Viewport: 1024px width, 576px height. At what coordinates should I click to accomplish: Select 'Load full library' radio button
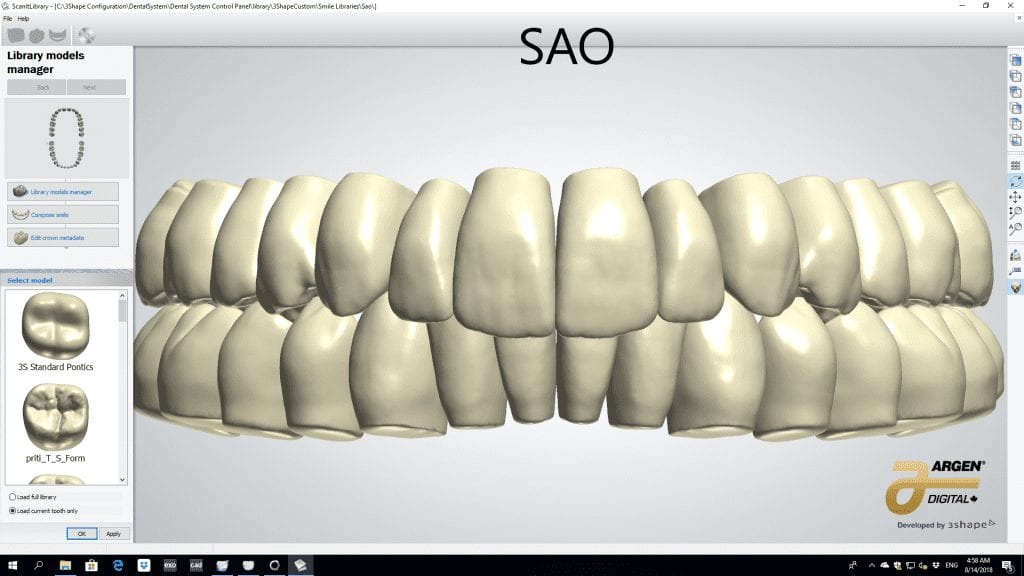[12, 497]
